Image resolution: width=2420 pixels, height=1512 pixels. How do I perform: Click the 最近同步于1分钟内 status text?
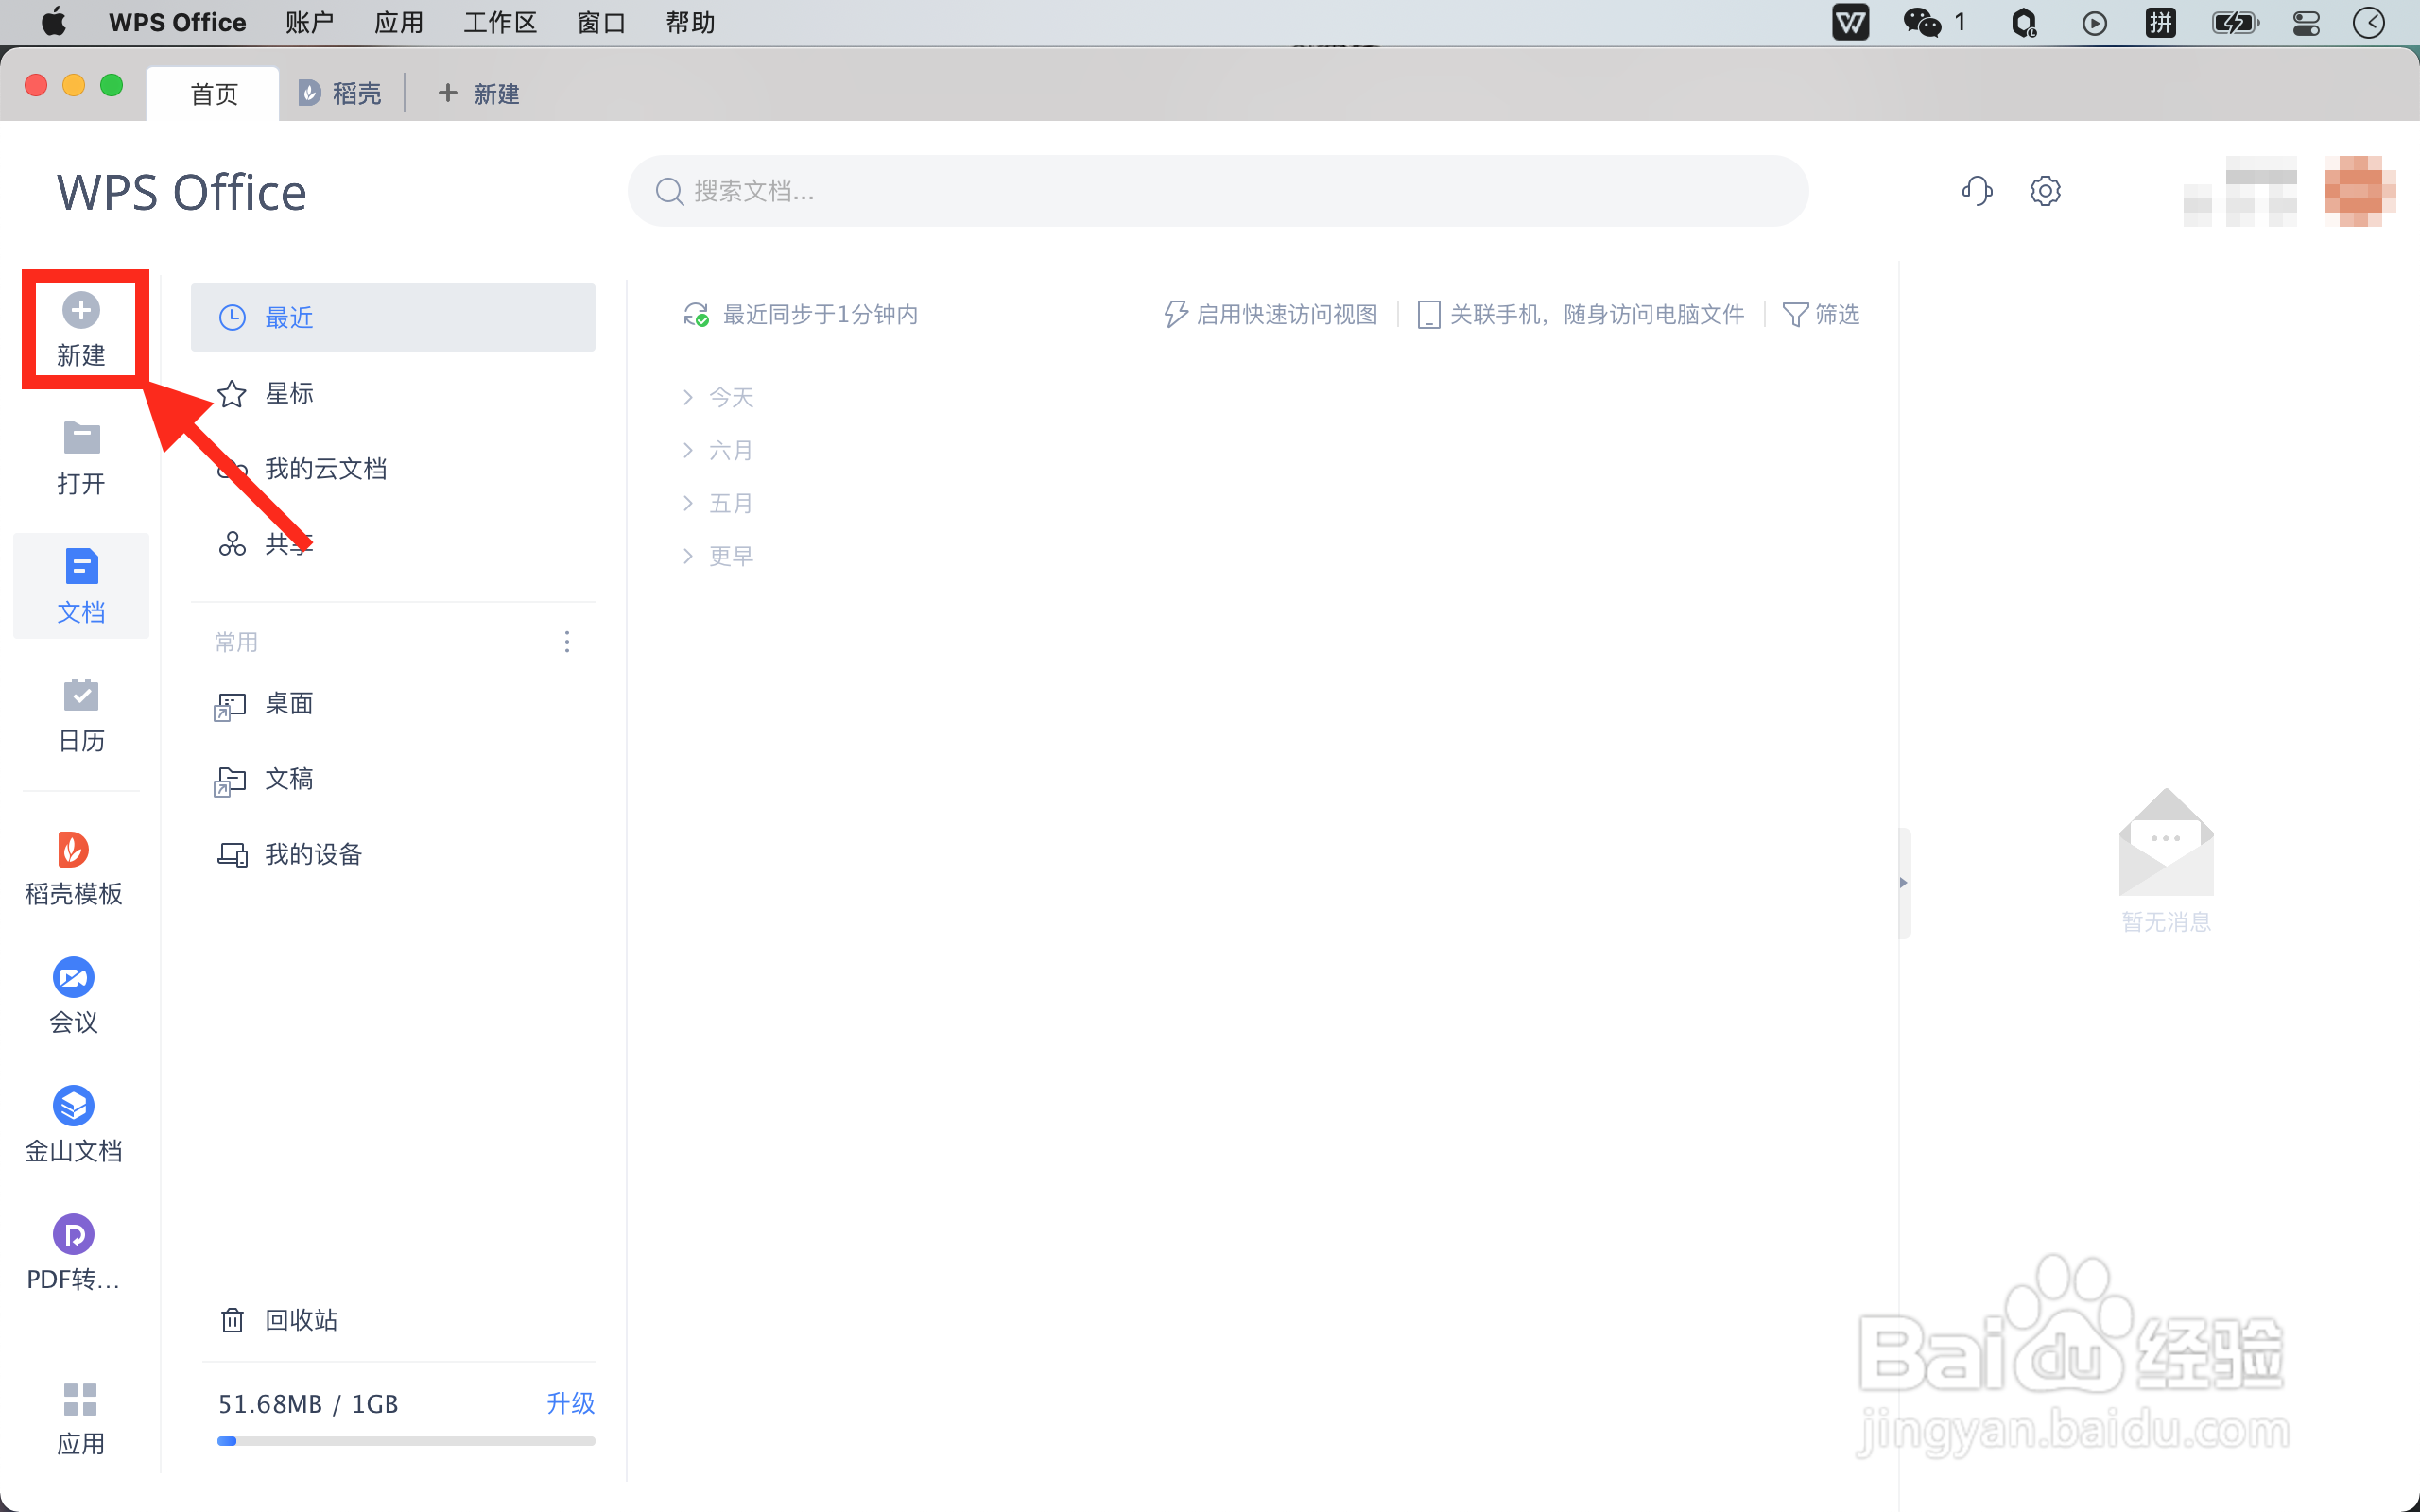(820, 314)
